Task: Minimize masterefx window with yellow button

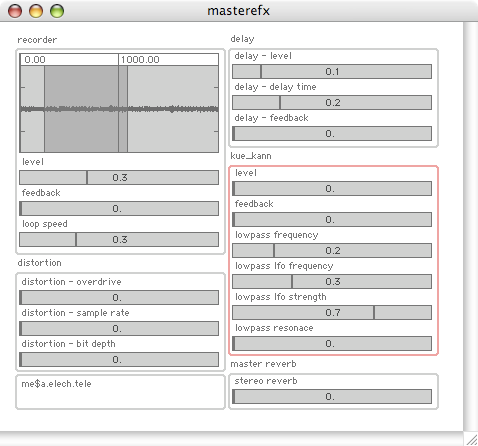Action: pyautogui.click(x=36, y=11)
